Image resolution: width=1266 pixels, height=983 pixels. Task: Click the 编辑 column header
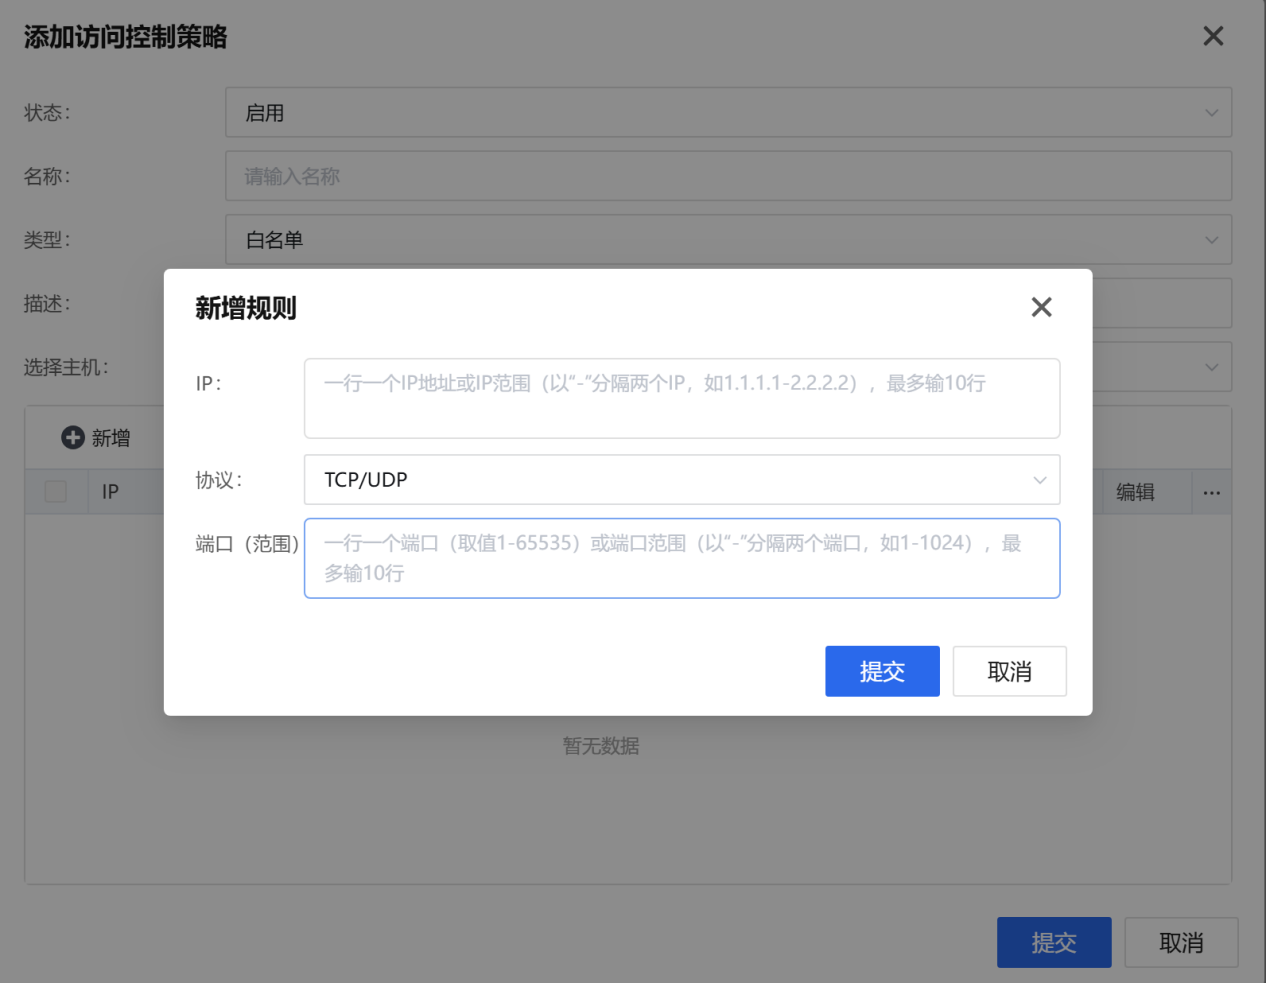(1135, 492)
